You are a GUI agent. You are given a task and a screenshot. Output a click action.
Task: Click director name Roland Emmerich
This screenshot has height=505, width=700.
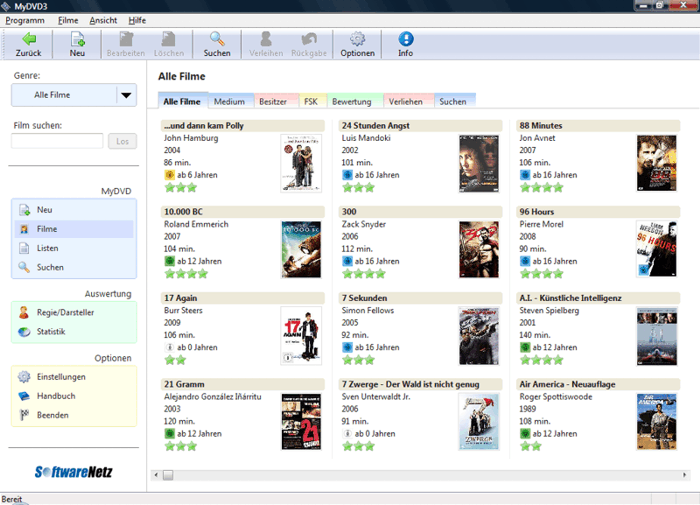tap(196, 224)
